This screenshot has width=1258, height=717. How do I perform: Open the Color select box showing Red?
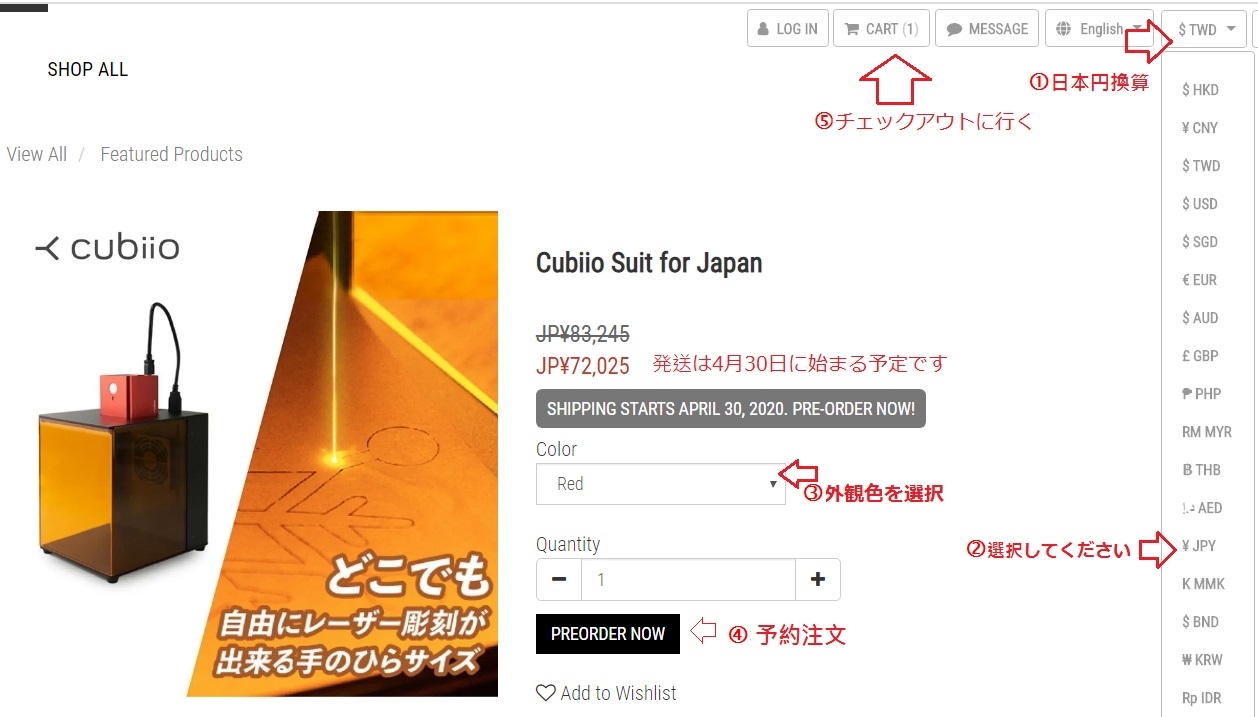[x=660, y=484]
